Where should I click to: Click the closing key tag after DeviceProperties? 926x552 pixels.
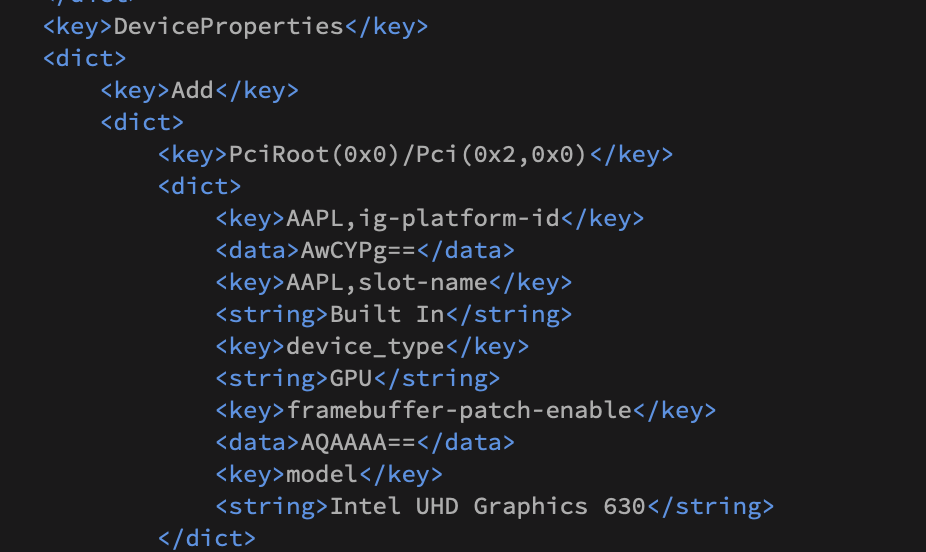[387, 26]
